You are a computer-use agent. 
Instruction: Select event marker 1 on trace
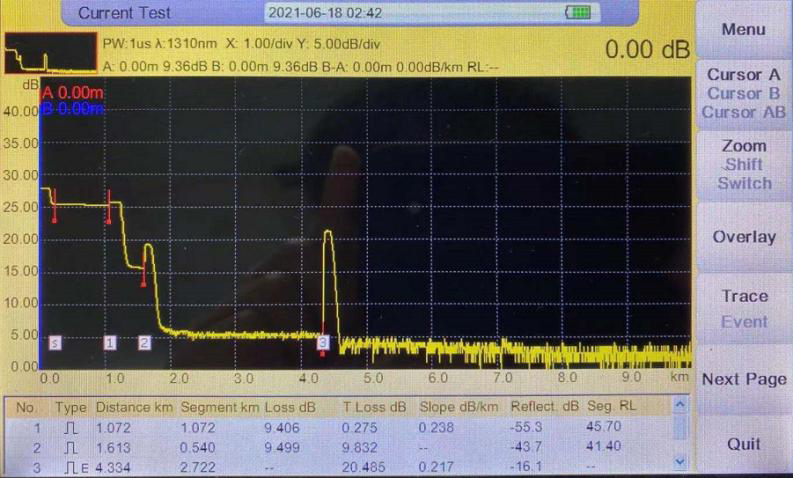(110, 343)
